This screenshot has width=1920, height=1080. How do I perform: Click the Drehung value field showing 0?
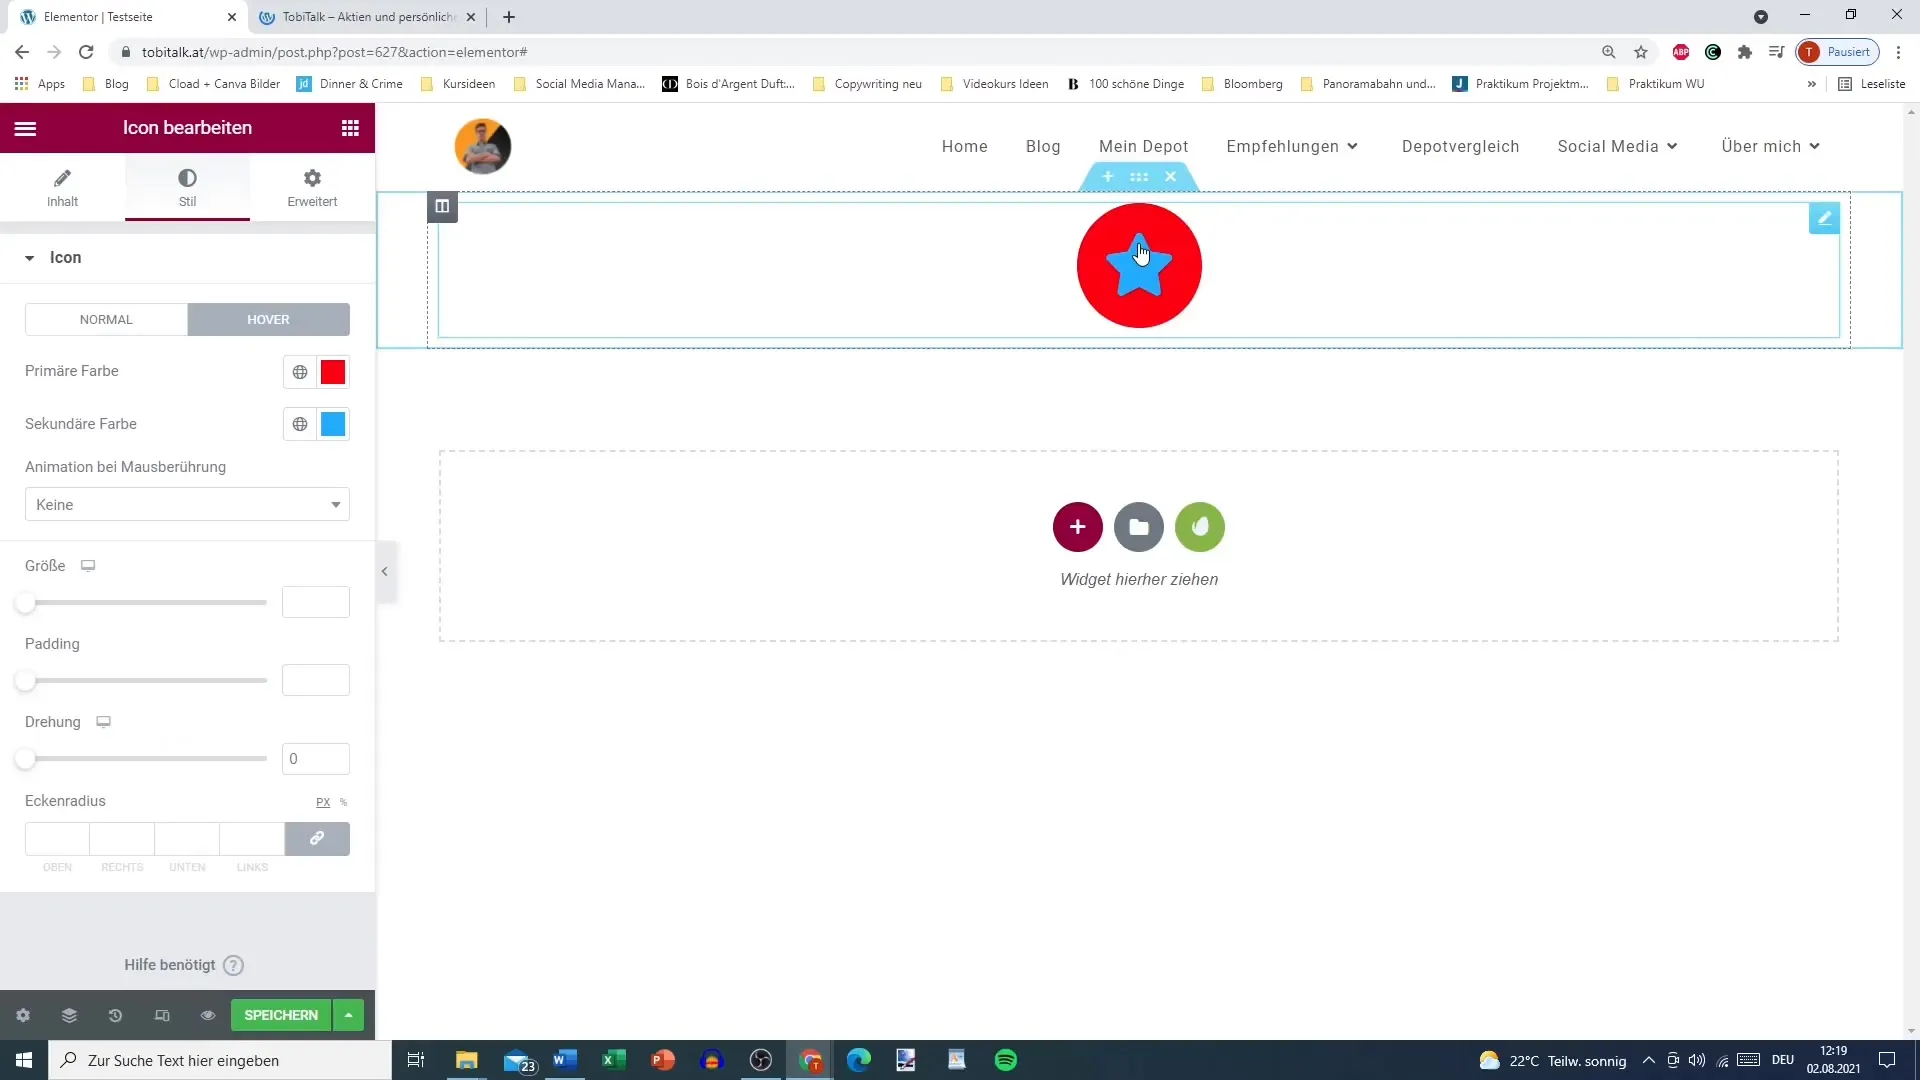click(316, 758)
